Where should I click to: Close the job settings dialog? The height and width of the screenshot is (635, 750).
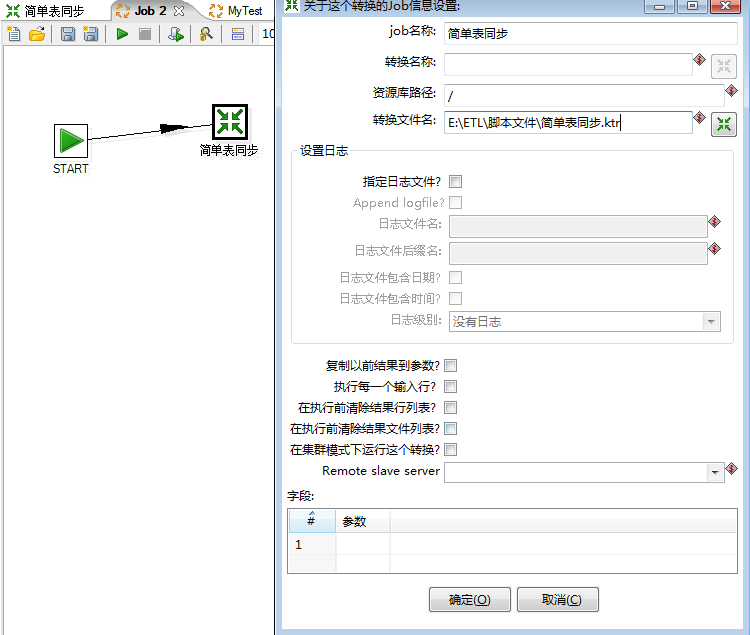coord(725,6)
